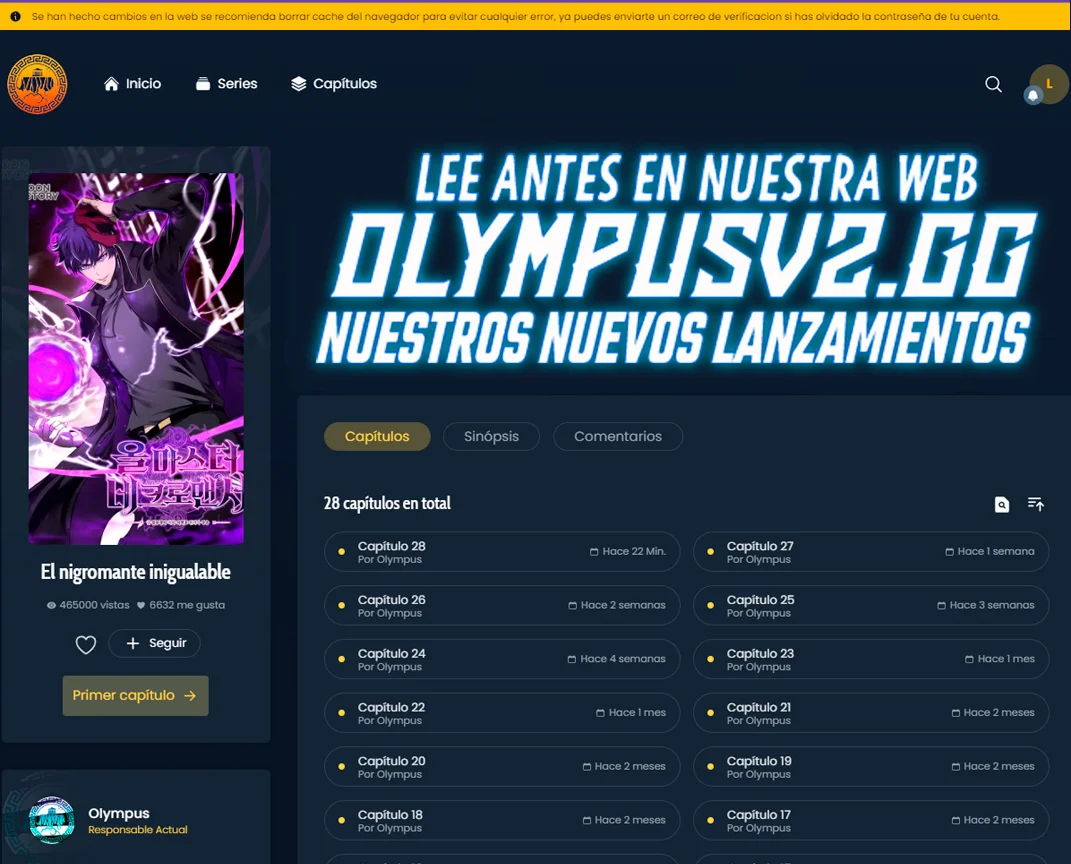The width and height of the screenshot is (1071, 864).
Task: Toggle chapter sort order icon
Action: click(1036, 504)
